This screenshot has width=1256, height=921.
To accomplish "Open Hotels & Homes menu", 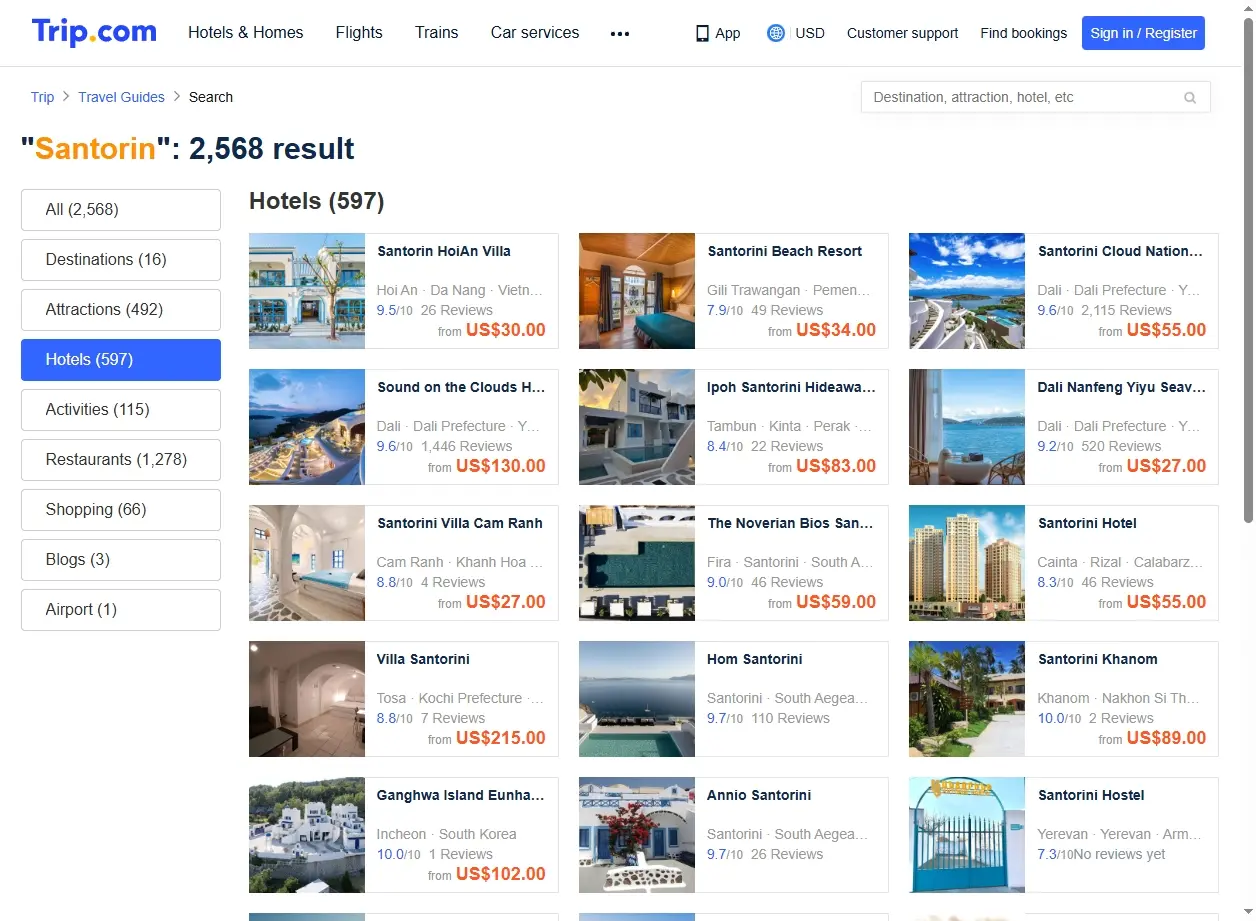I will coord(246,33).
